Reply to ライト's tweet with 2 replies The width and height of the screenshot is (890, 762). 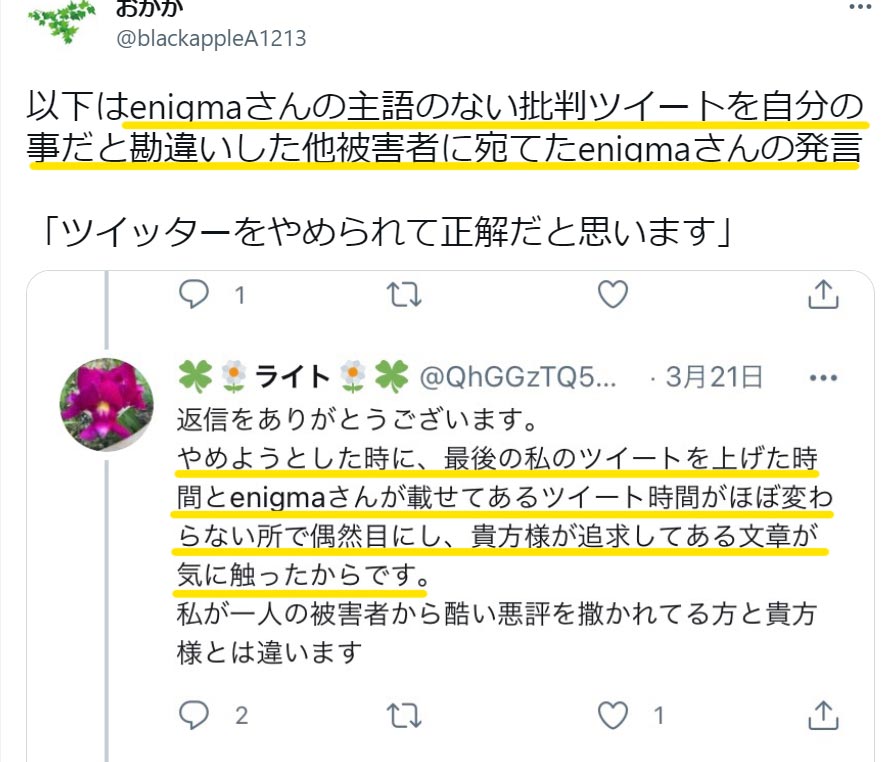[x=194, y=715]
